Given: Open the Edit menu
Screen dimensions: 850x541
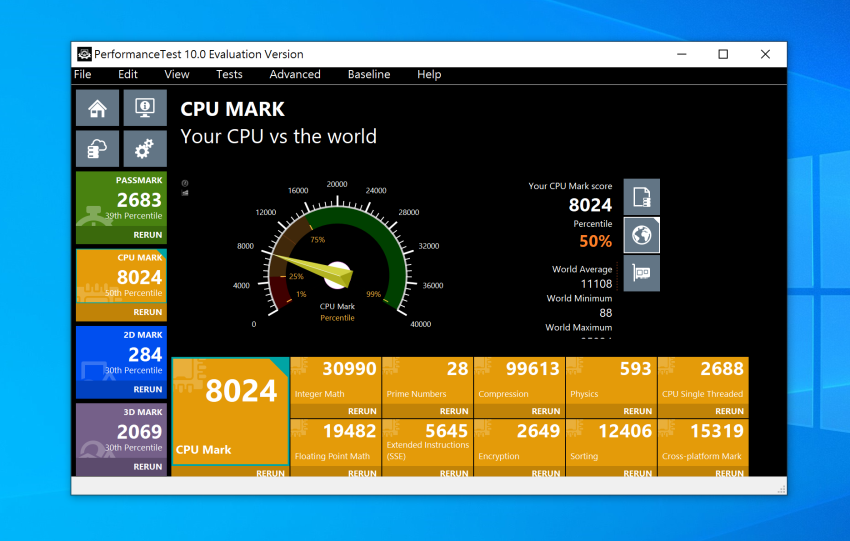Looking at the screenshot, I should click(x=128, y=74).
